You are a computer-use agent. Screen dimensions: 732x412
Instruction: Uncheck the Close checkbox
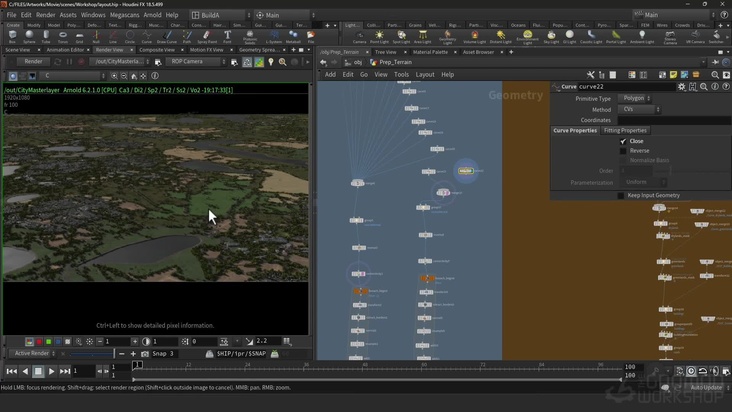pyautogui.click(x=623, y=141)
